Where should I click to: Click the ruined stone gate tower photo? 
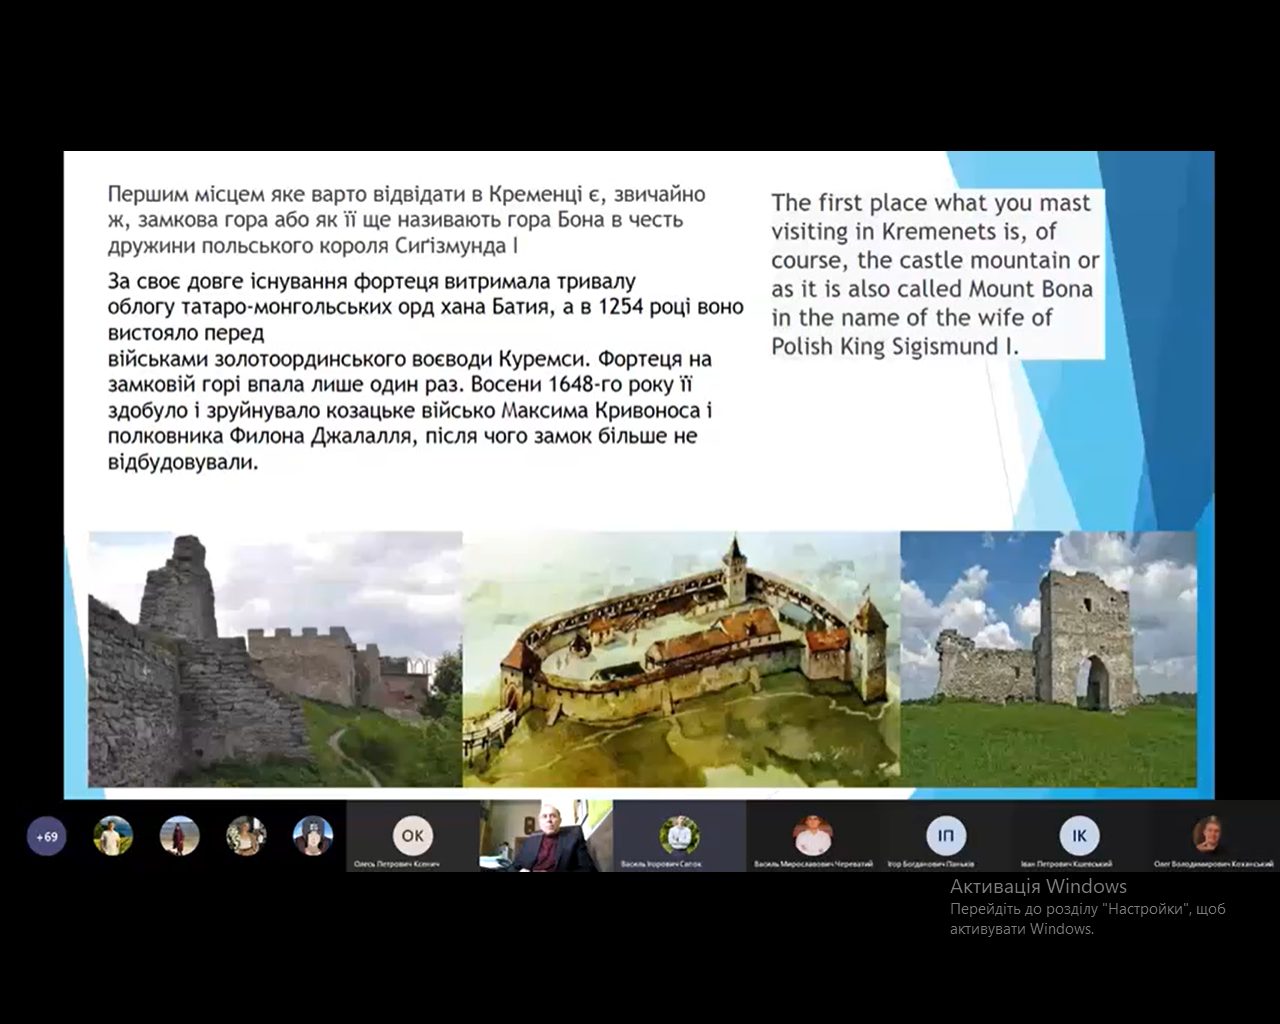[1048, 659]
